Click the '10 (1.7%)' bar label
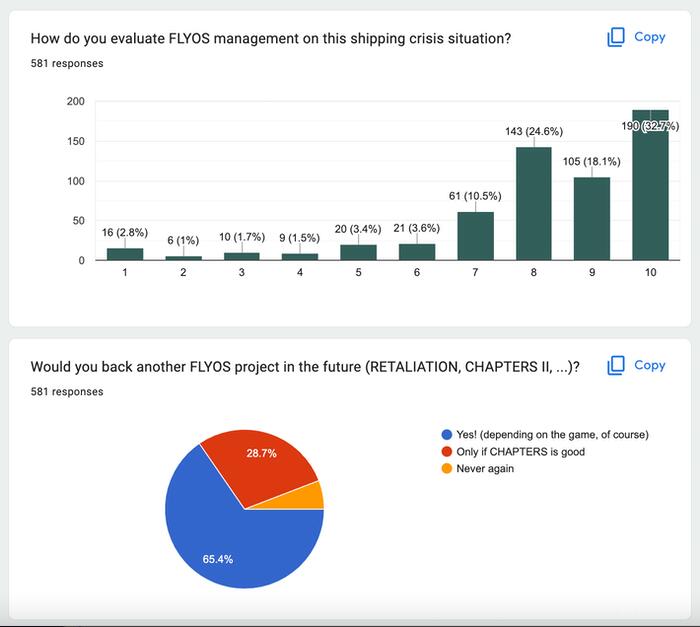The width and height of the screenshot is (700, 627). [242, 237]
